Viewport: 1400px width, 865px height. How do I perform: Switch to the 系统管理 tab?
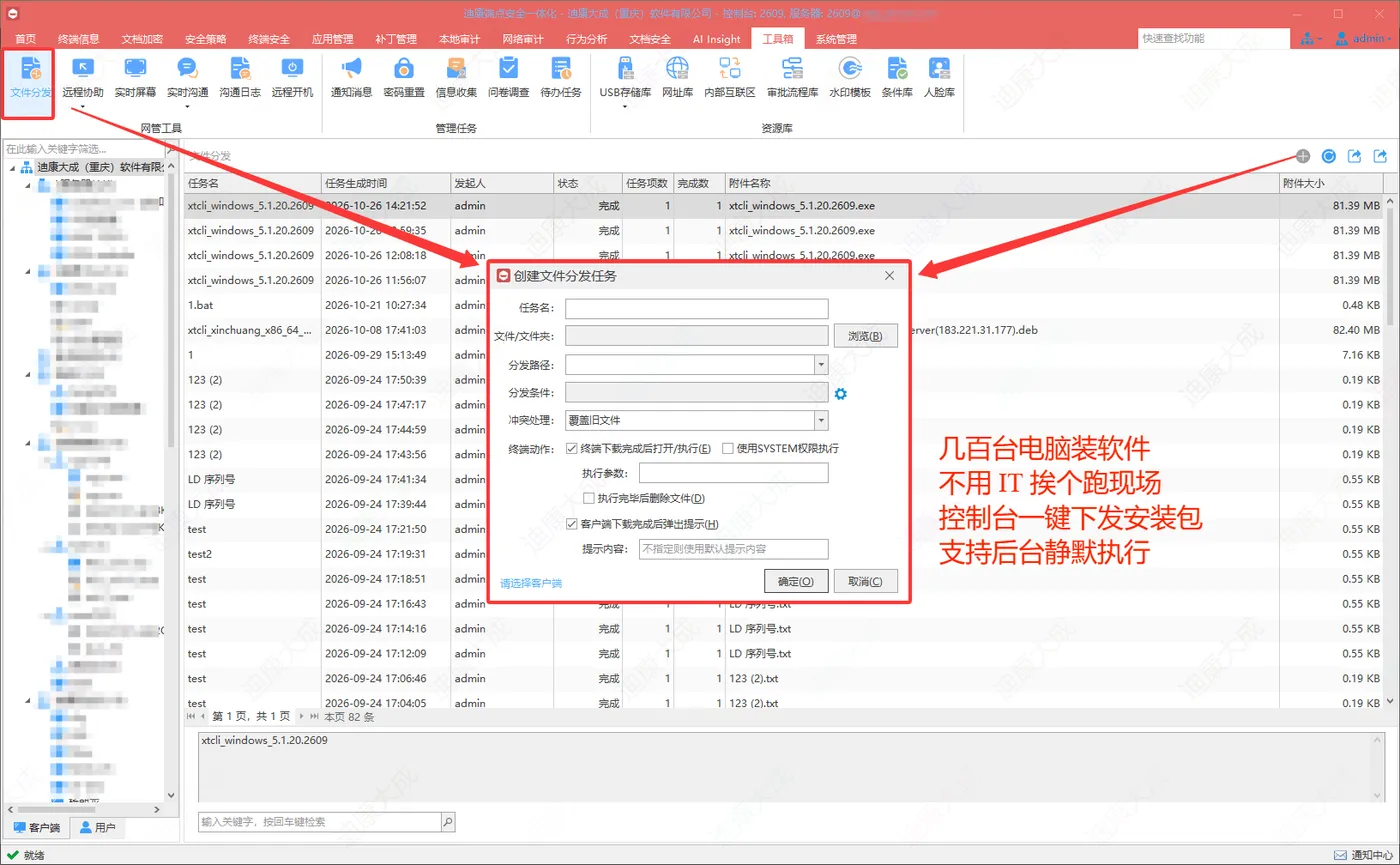click(836, 39)
